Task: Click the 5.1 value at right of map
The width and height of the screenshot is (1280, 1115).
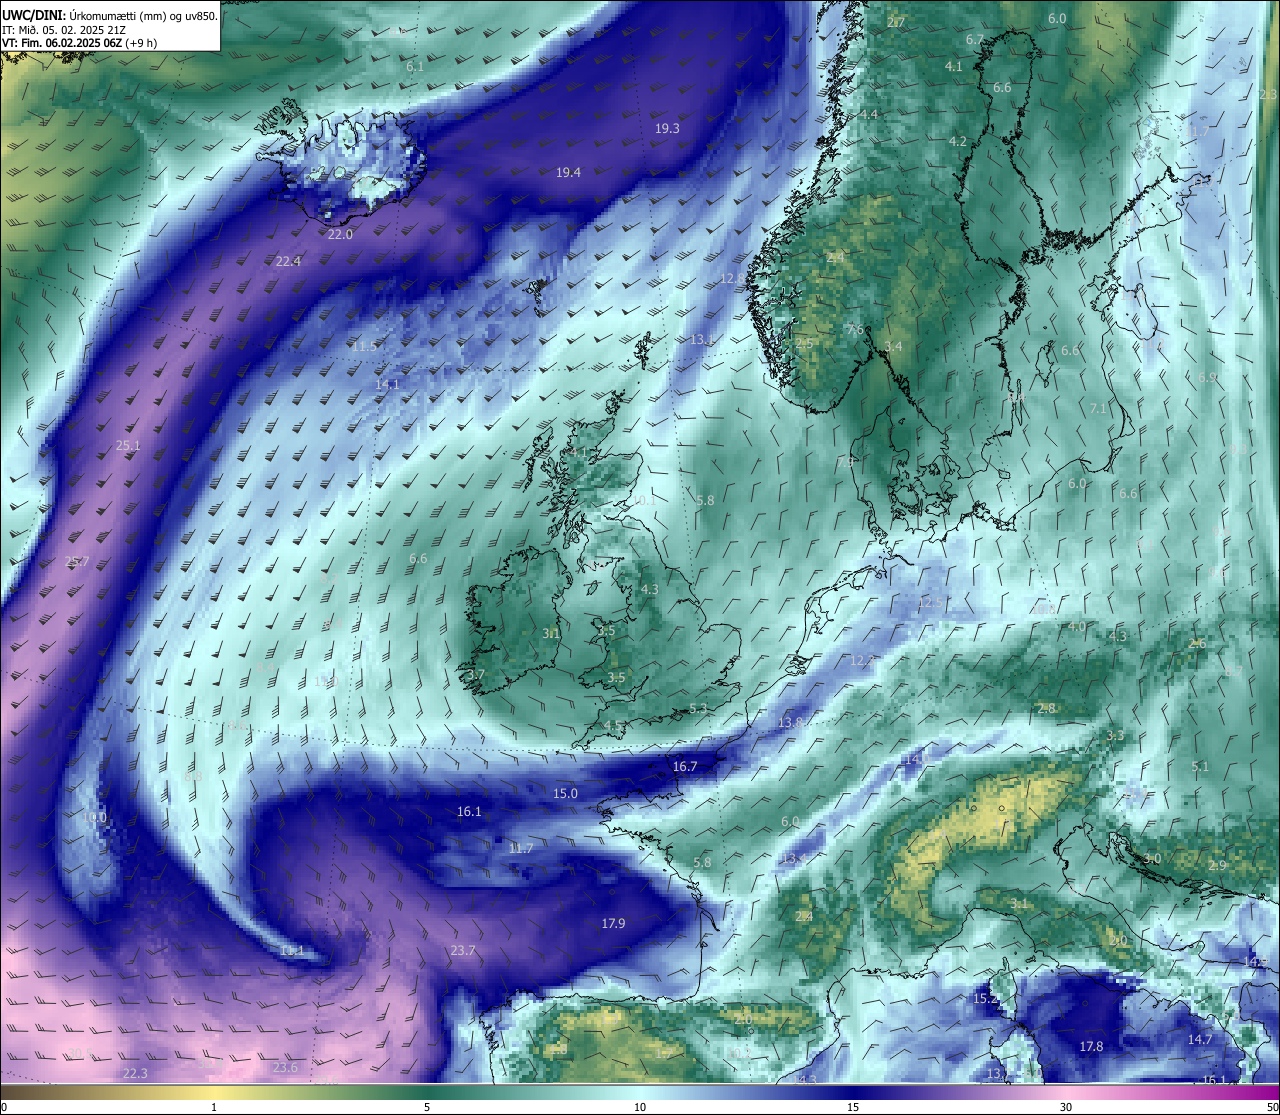Action: coord(1201,766)
